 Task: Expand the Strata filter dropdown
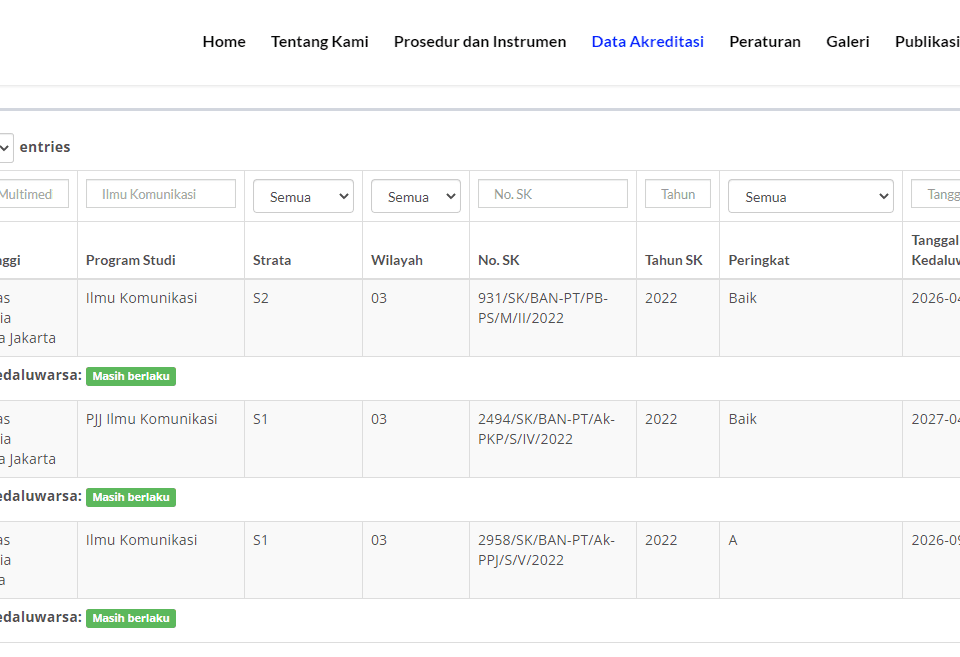[303, 197]
